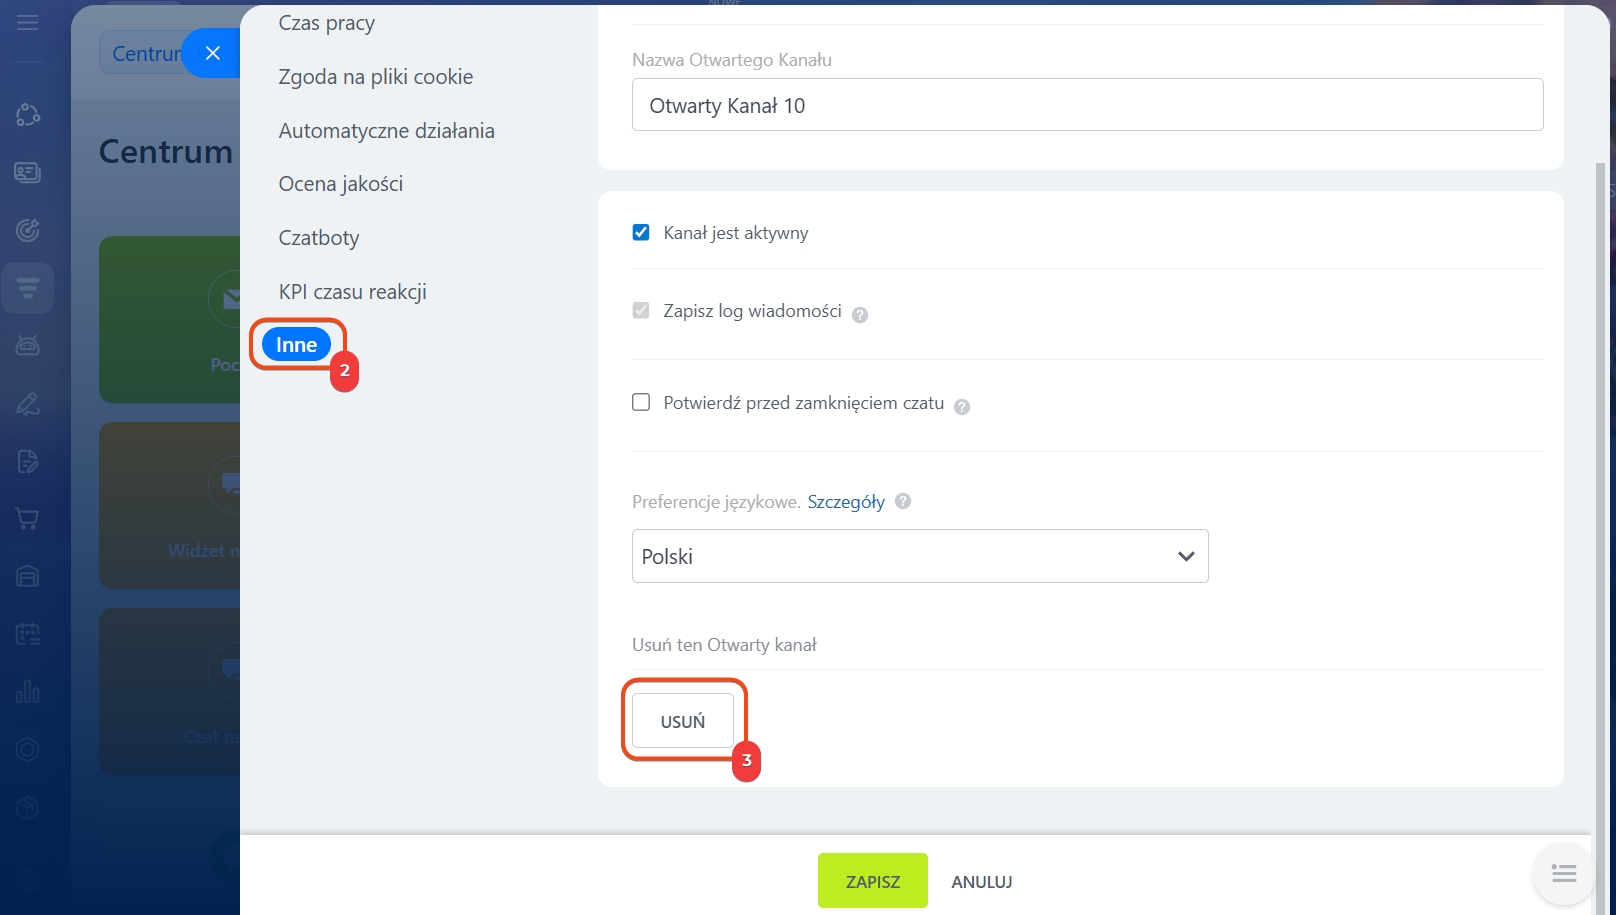Uncheck the Kanał jest aktywny checkbox

641,233
